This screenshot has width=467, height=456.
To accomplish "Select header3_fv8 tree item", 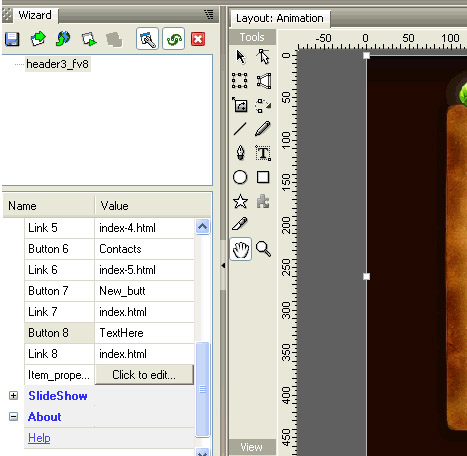I will coord(58,64).
